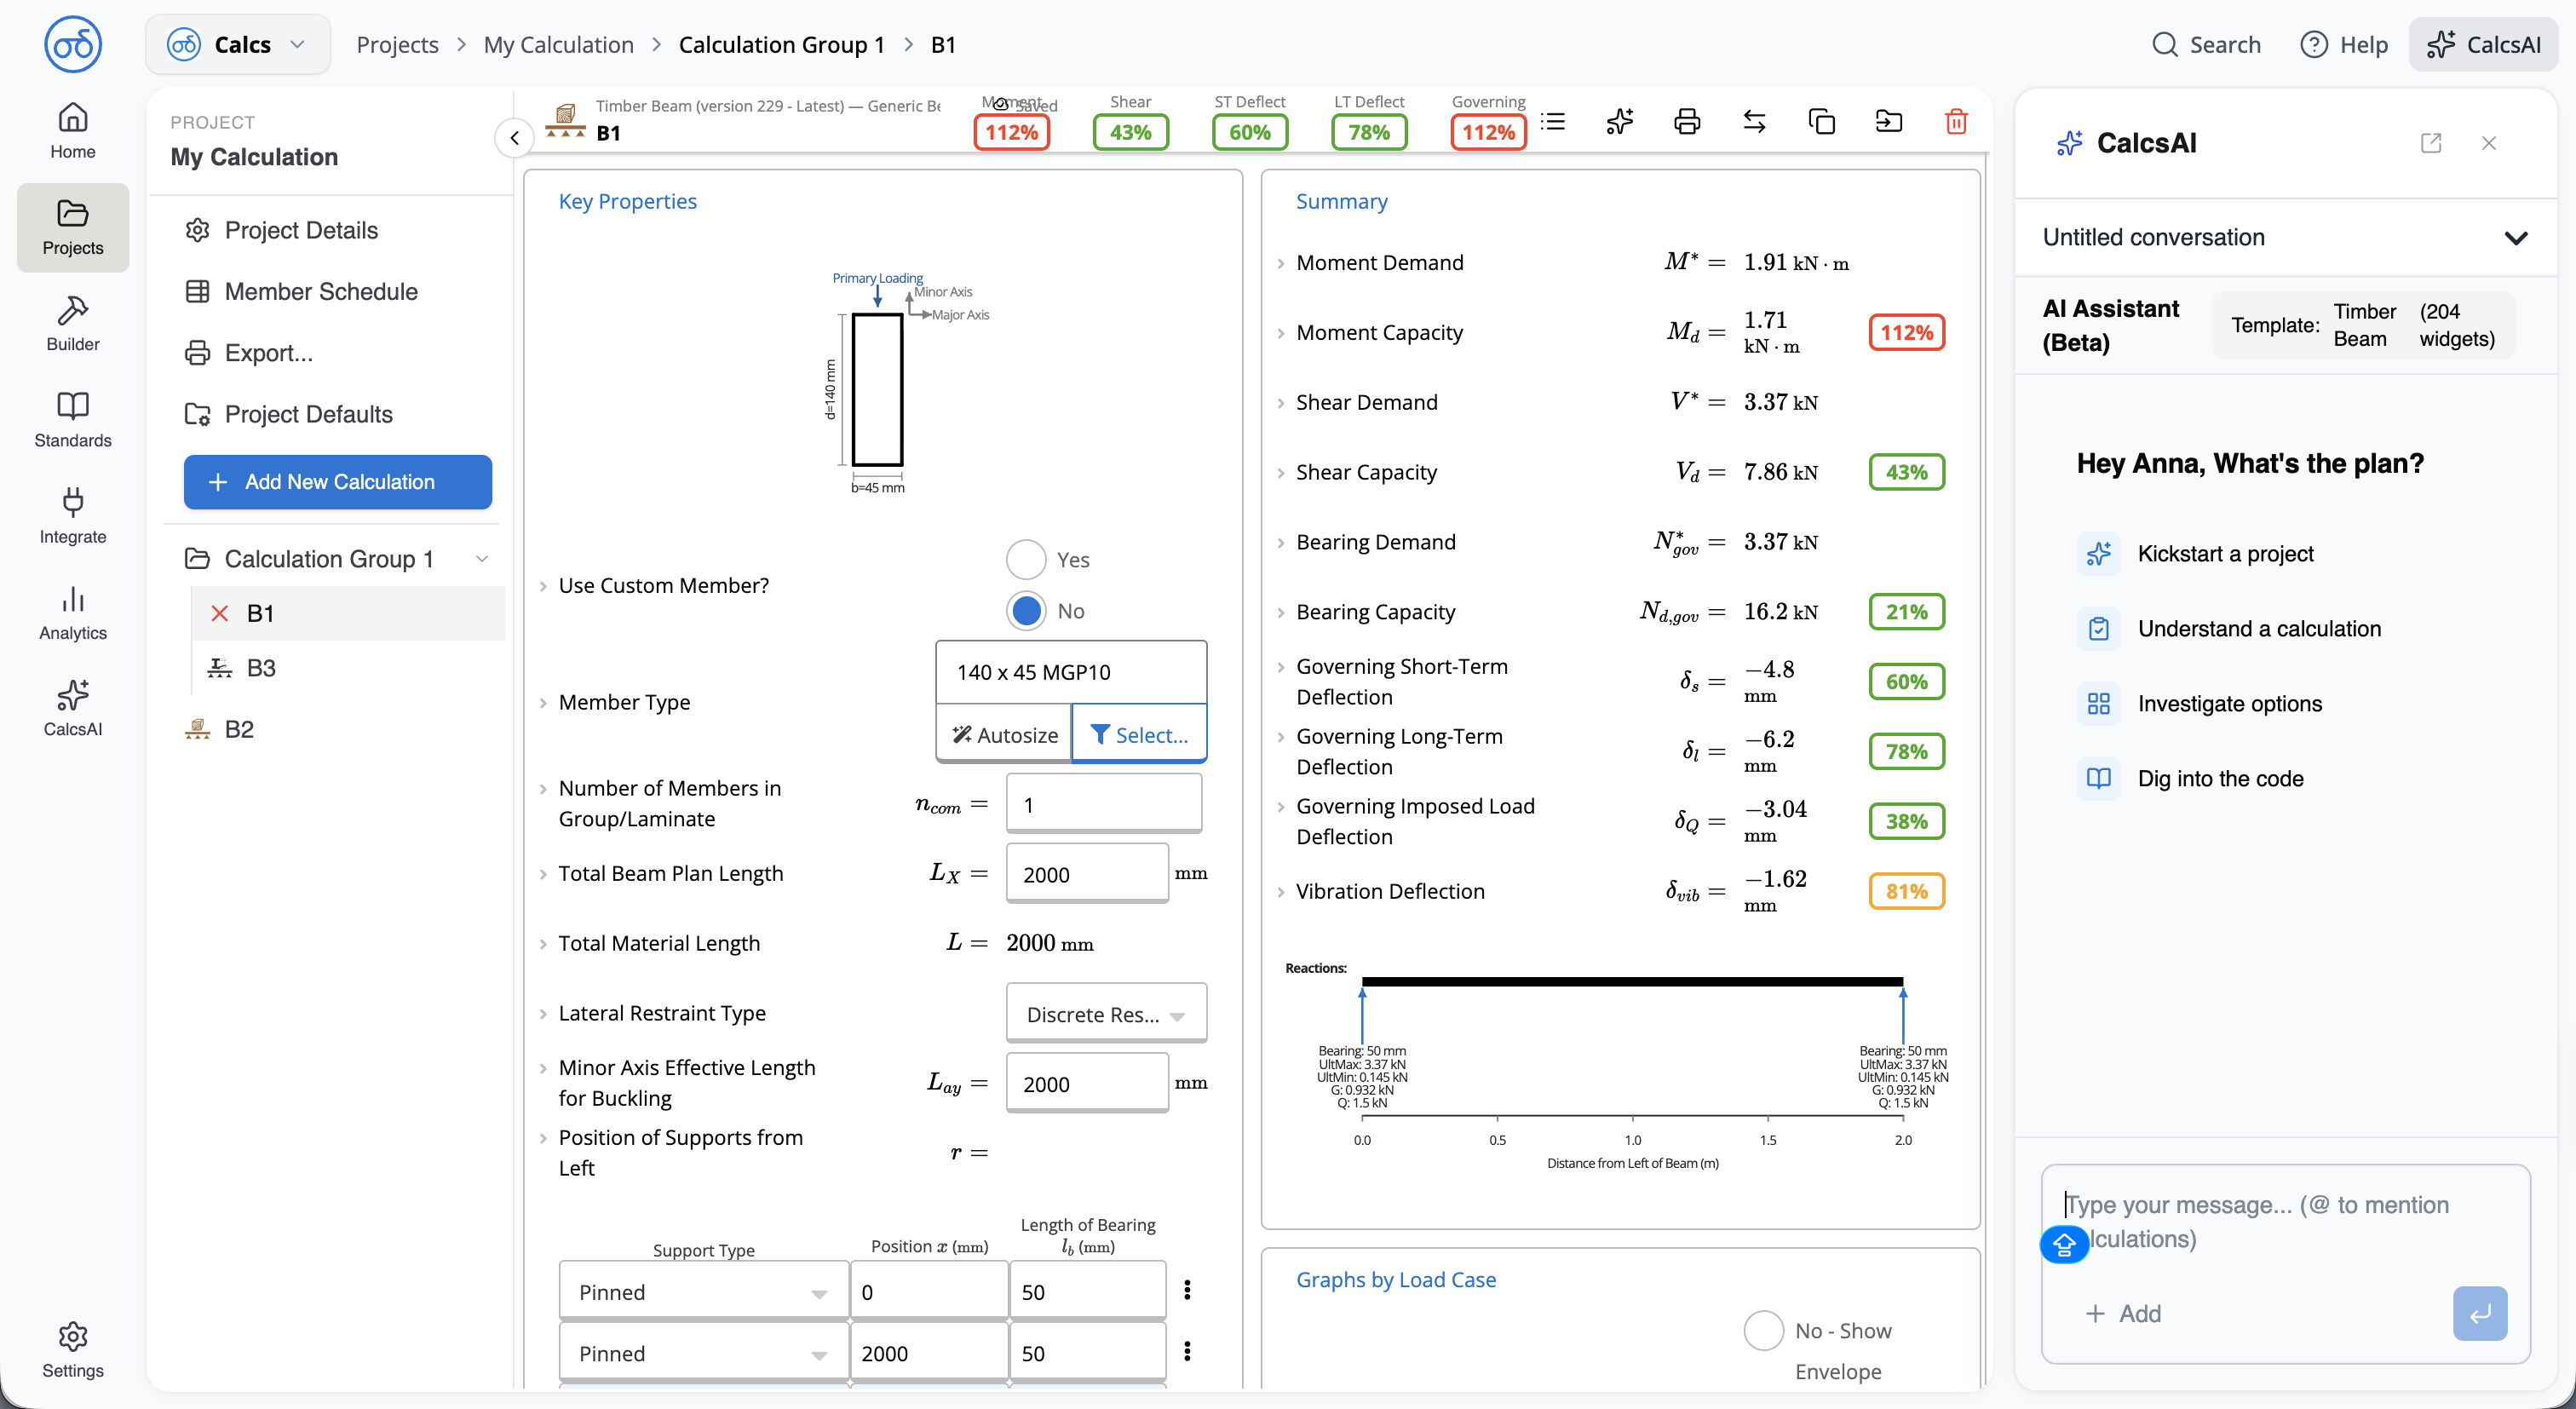Open CalcsAI from the left sidebar
This screenshot has height=1409, width=2576.
pos(73,708)
